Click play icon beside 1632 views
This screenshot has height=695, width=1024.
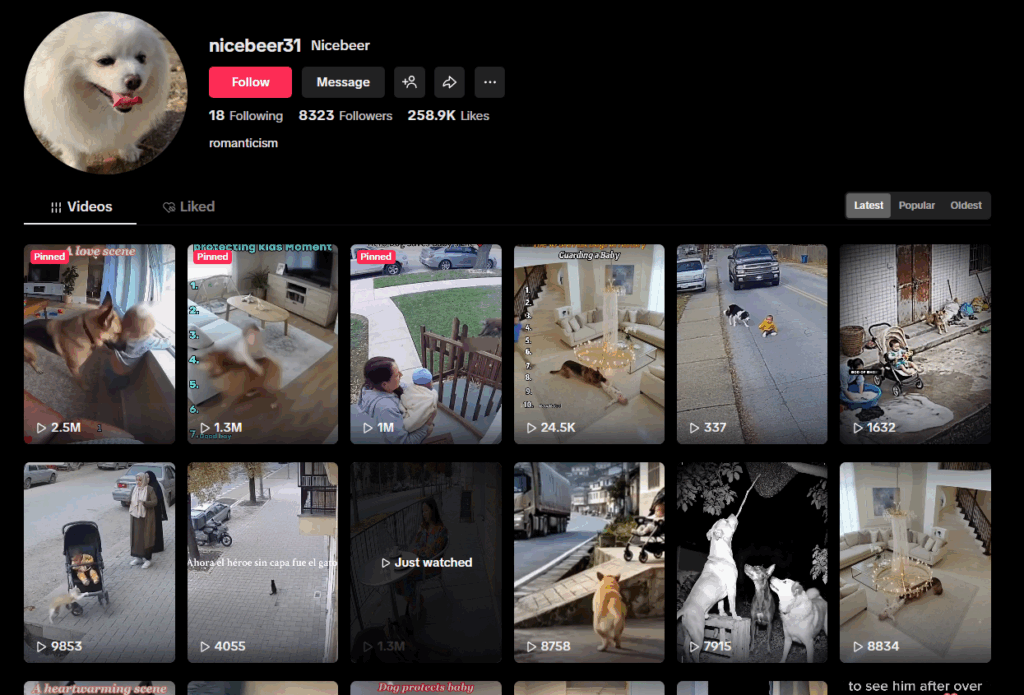point(857,428)
